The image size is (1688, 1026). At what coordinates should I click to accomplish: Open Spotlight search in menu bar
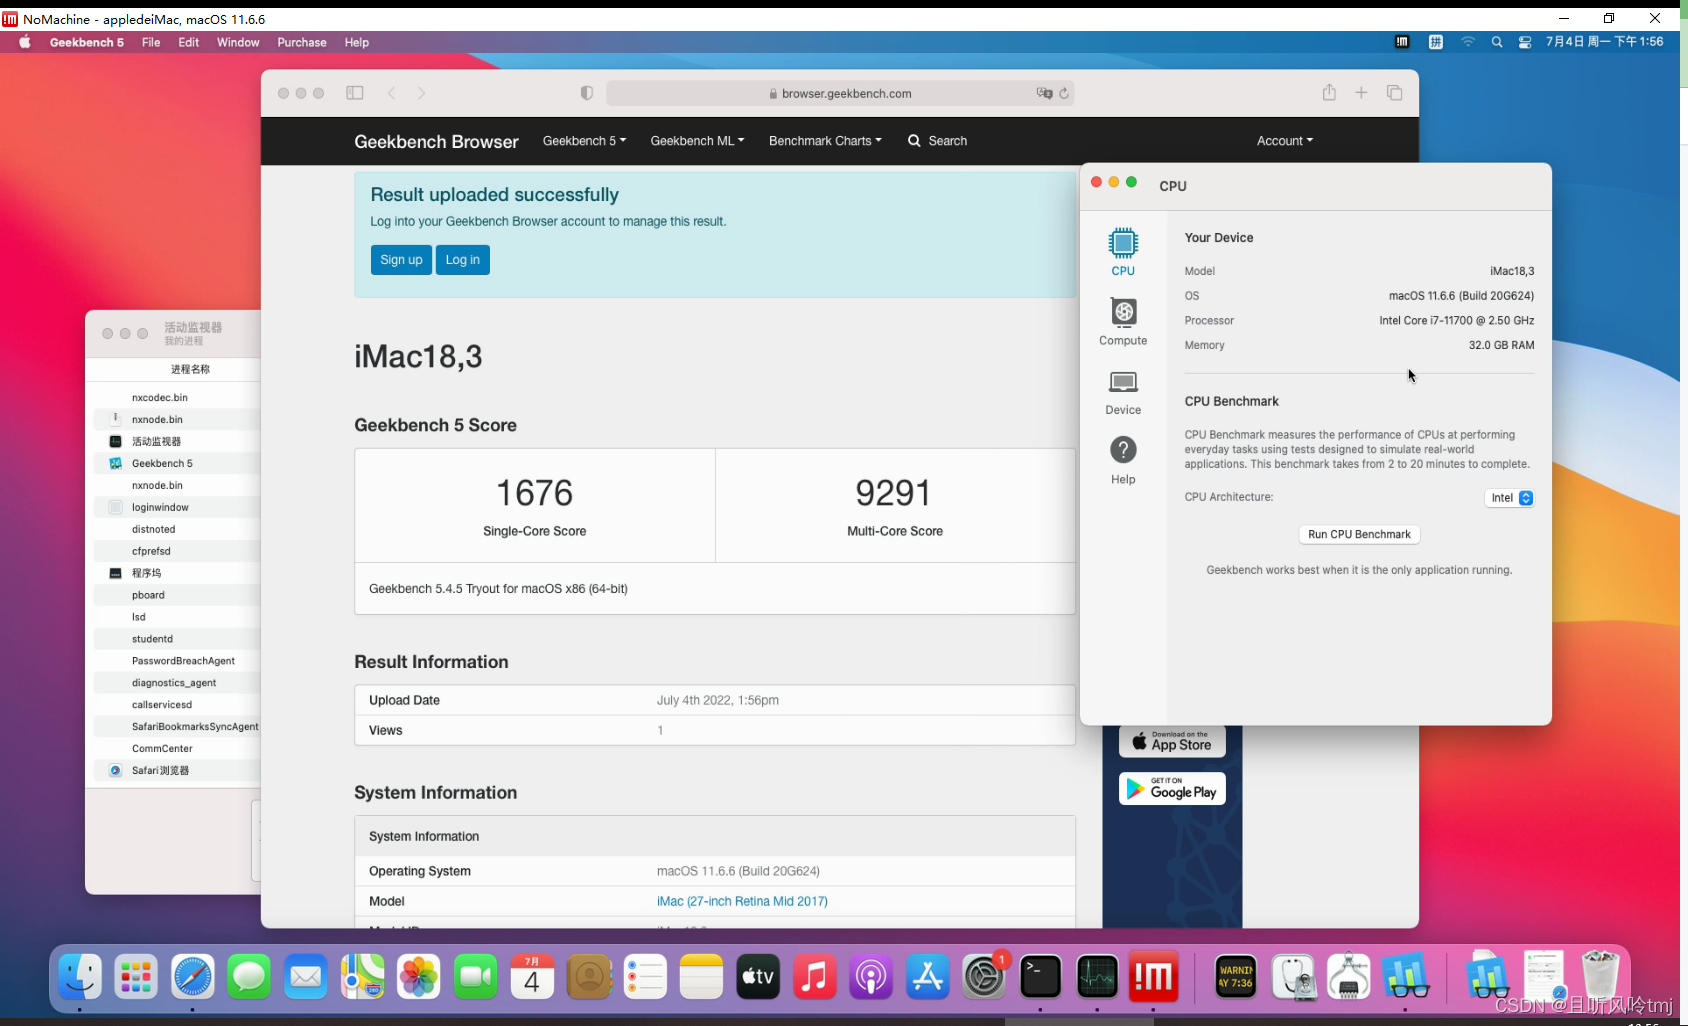1497,42
